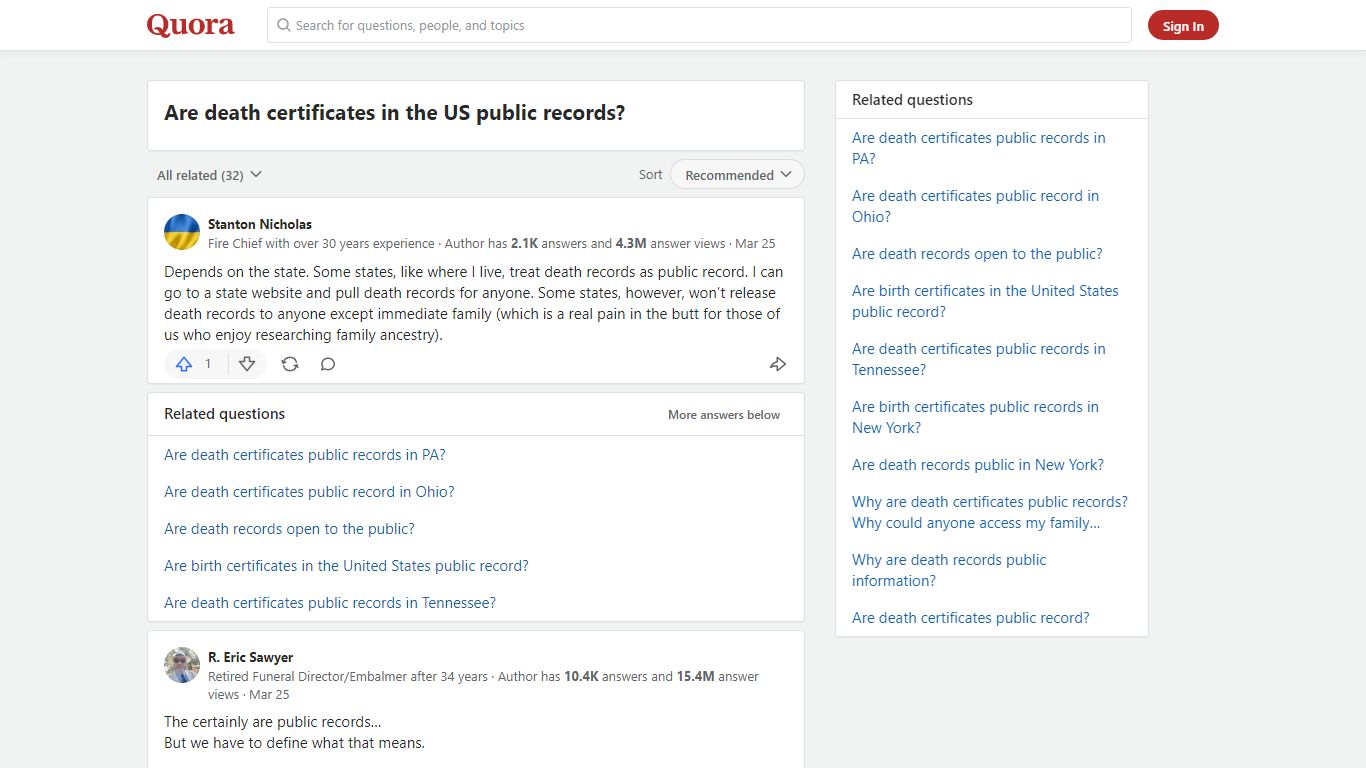Viewport: 1366px width, 768px height.
Task: Focus the Quora search field
Action: [699, 25]
